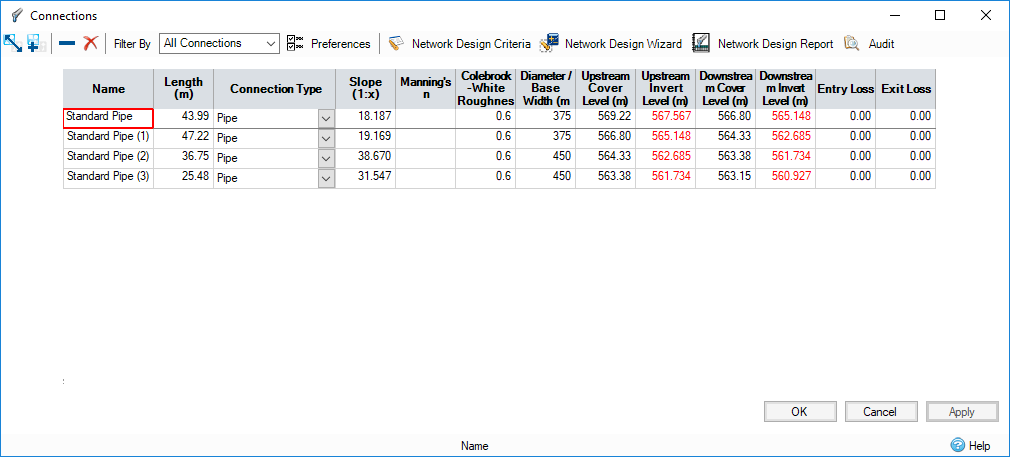The height and width of the screenshot is (457, 1010).
Task: Click the Entry Loss cell for Standard Pipe
Action: (x=845, y=118)
